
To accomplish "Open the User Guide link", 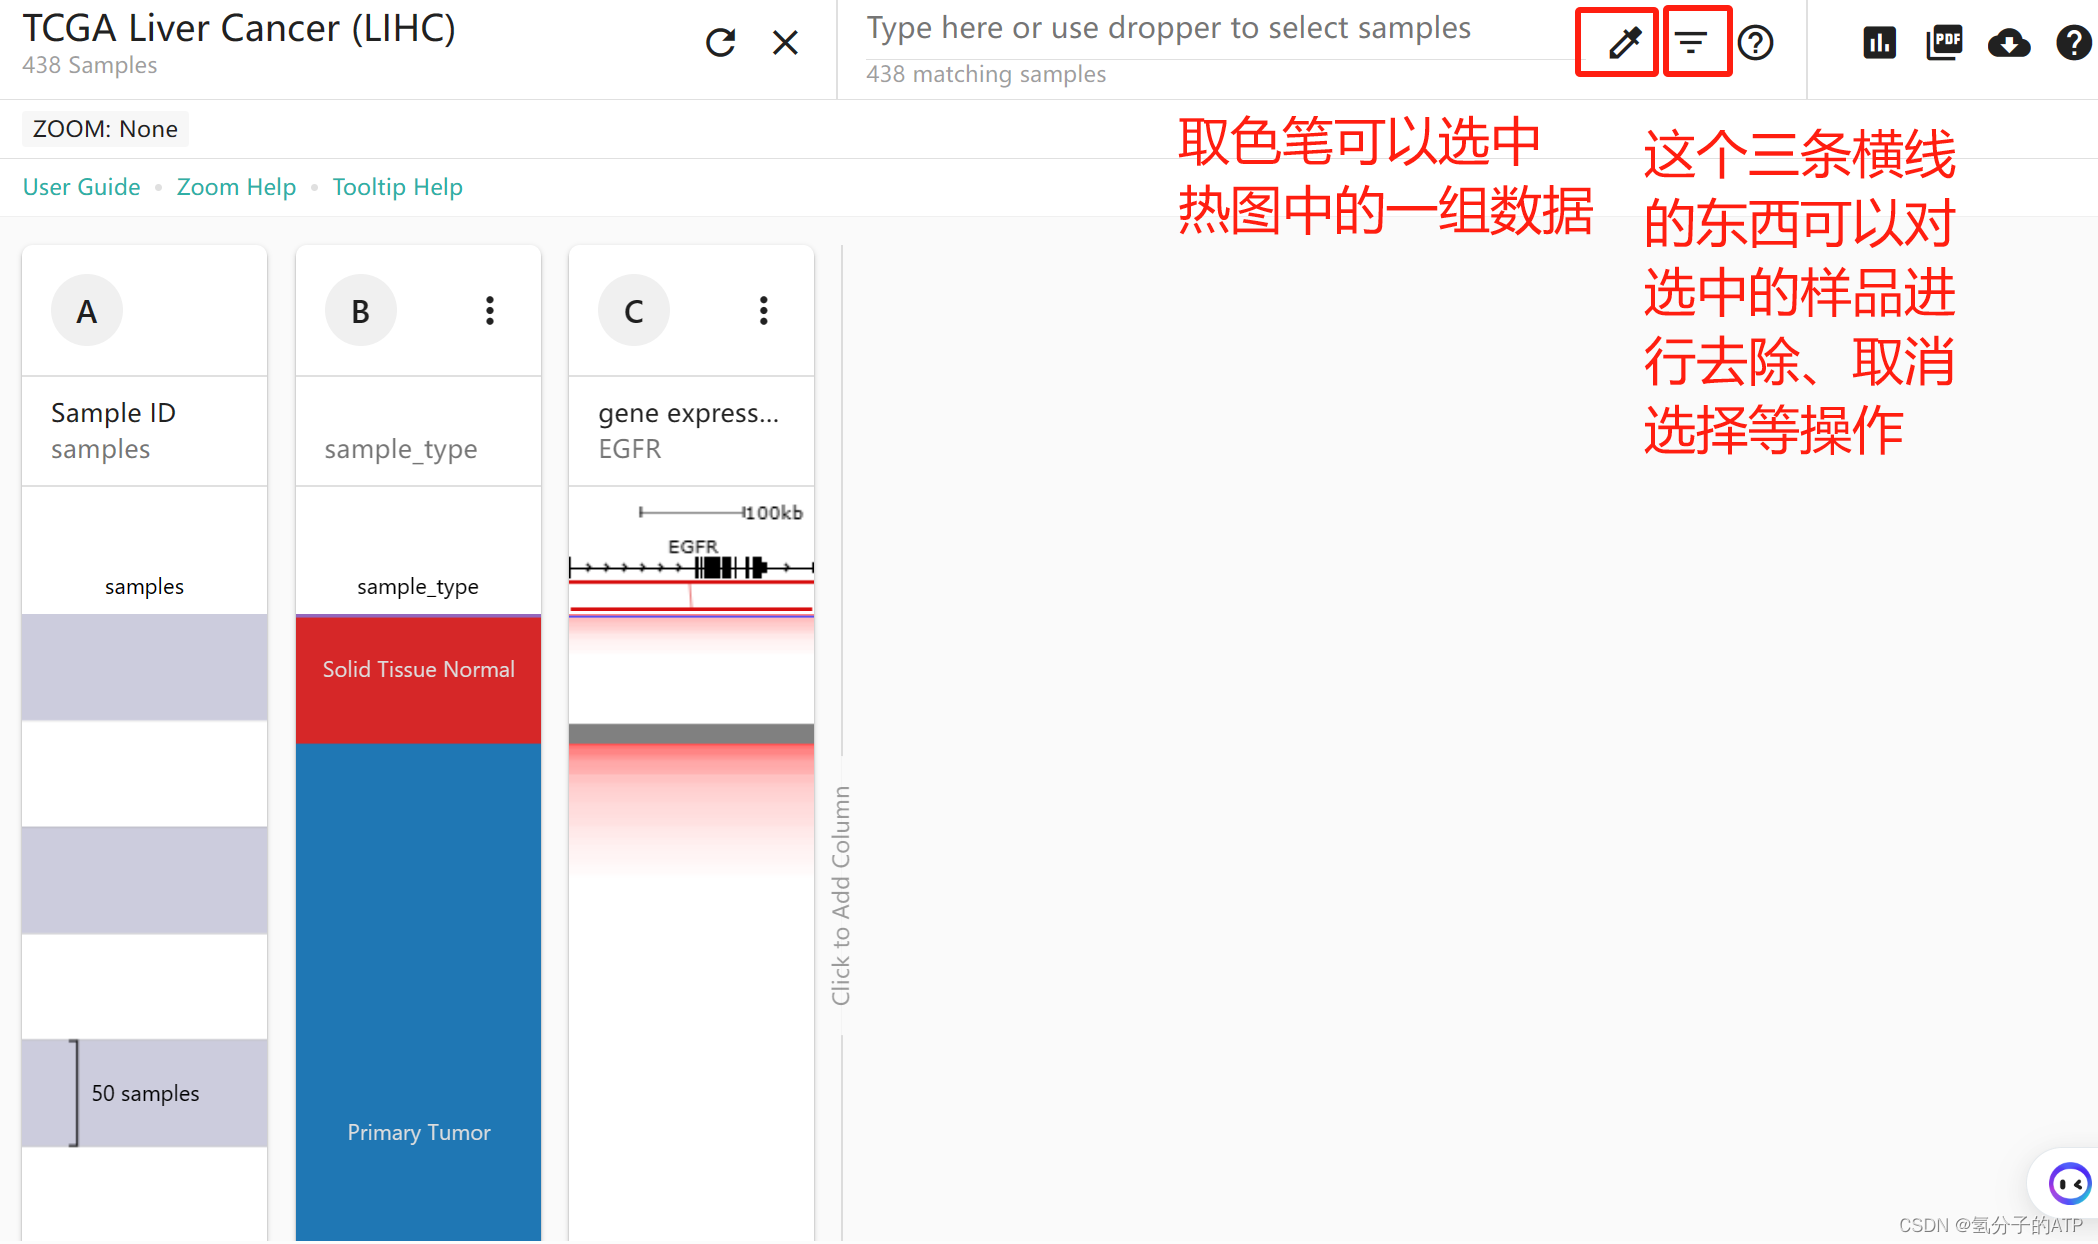I will (x=81, y=187).
